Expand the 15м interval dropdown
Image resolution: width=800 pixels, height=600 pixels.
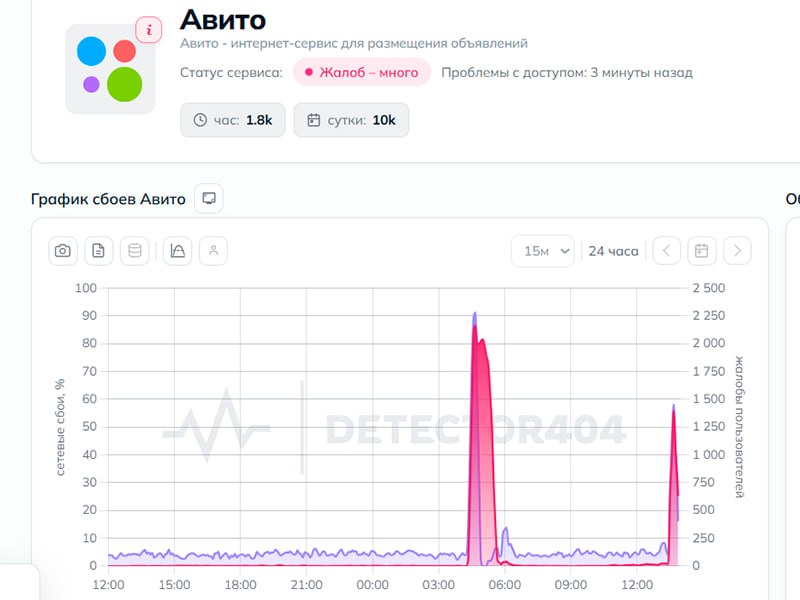pyautogui.click(x=543, y=251)
